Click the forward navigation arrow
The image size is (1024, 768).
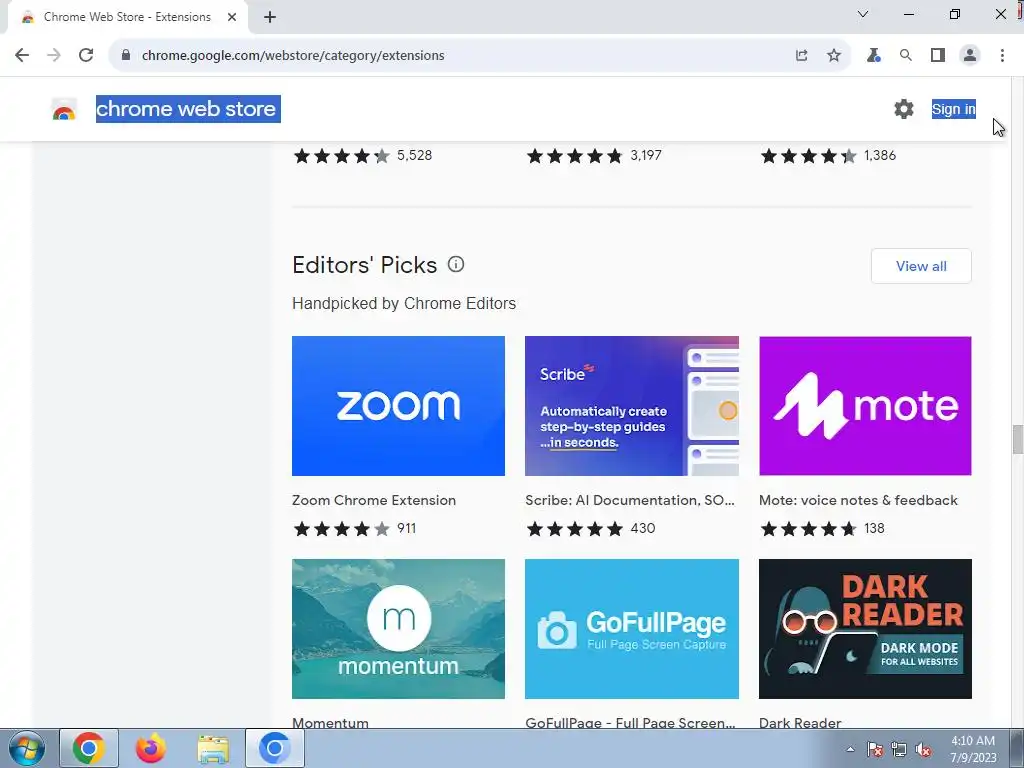(x=54, y=56)
